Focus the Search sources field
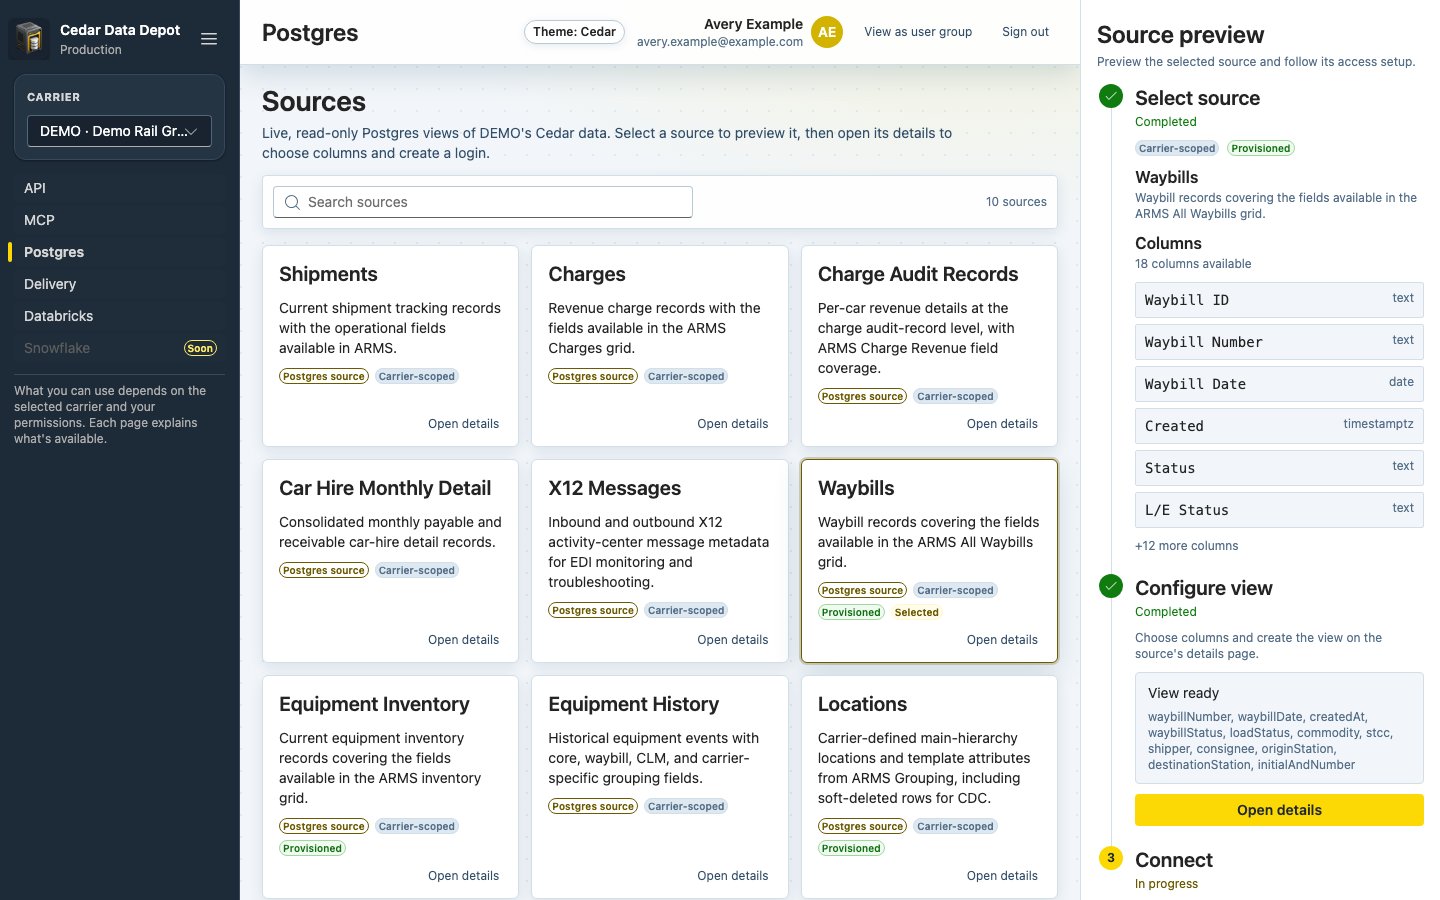 click(483, 202)
